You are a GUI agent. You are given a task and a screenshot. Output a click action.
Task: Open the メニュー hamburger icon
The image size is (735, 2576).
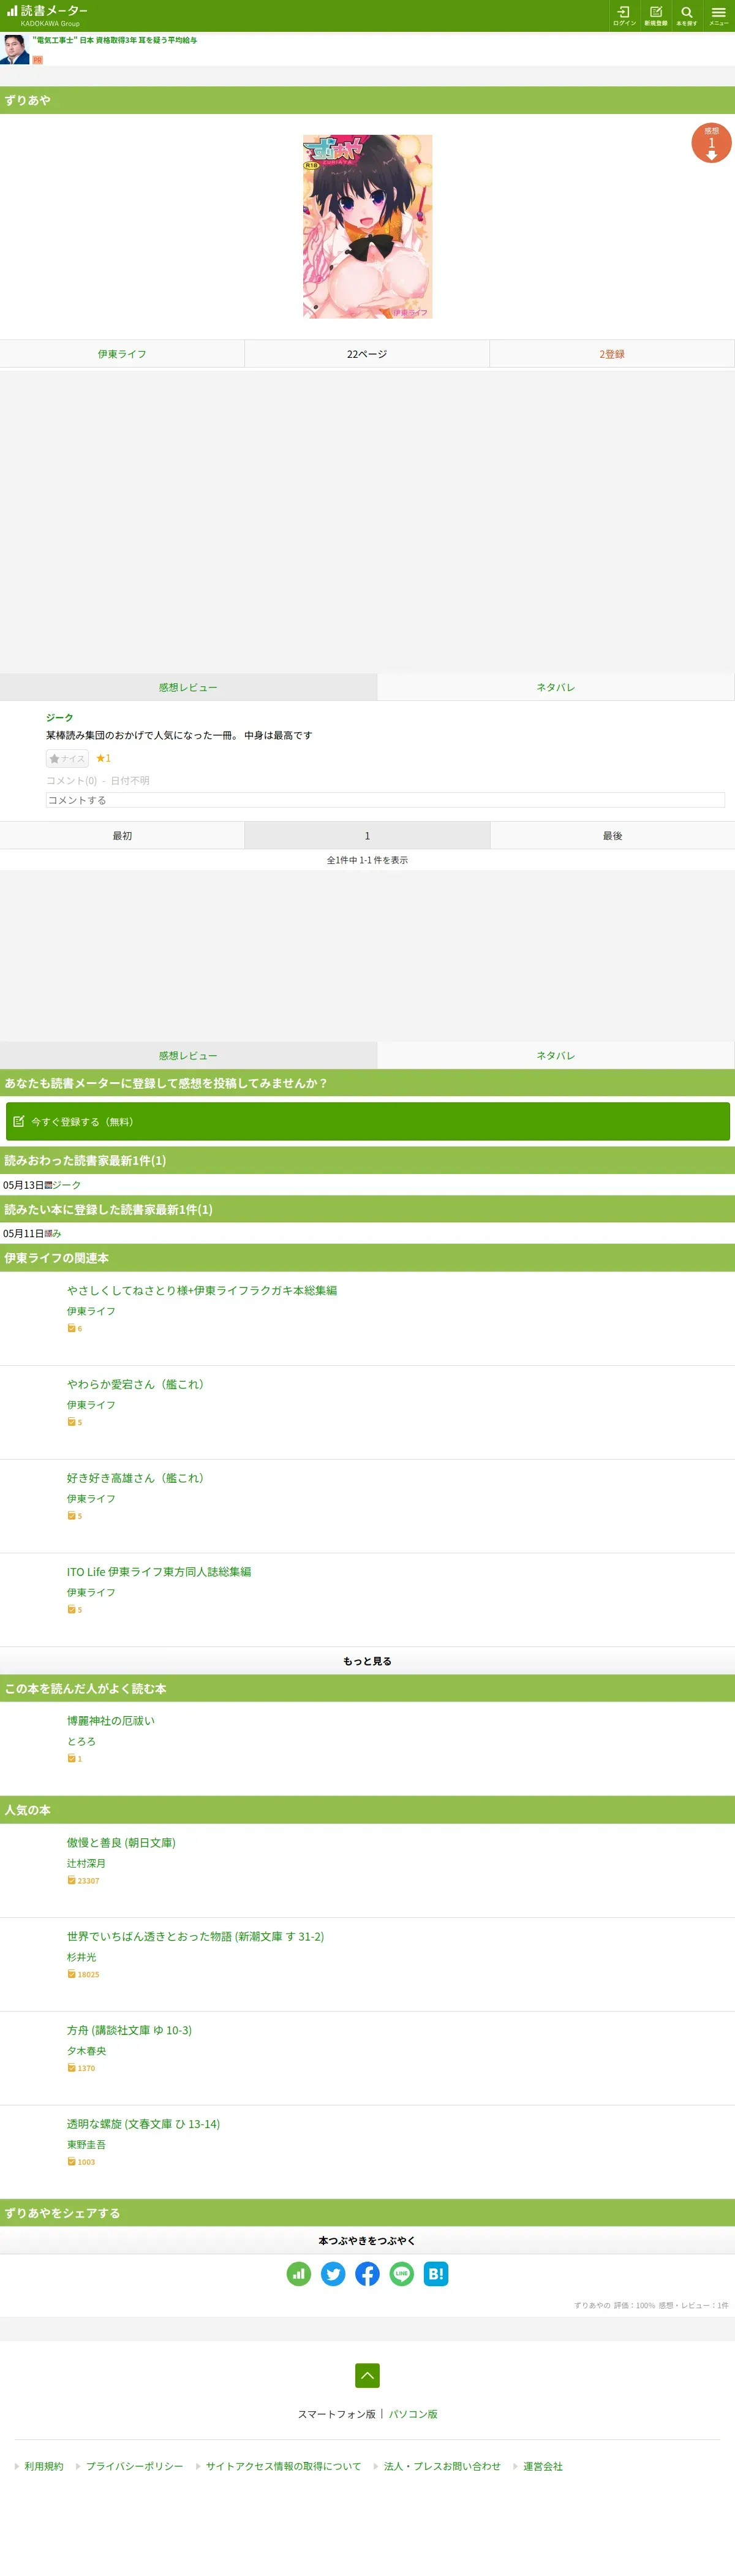point(718,15)
